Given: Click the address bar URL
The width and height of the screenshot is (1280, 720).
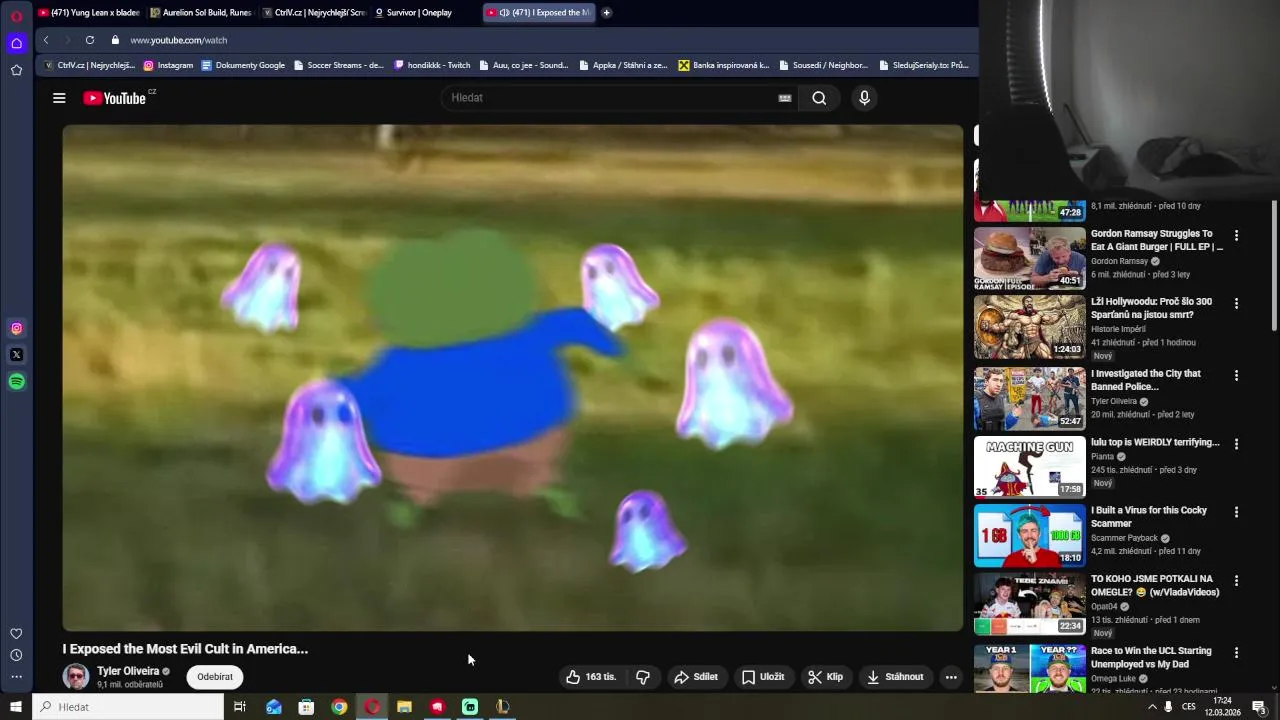Looking at the screenshot, I should pyautogui.click(x=179, y=40).
